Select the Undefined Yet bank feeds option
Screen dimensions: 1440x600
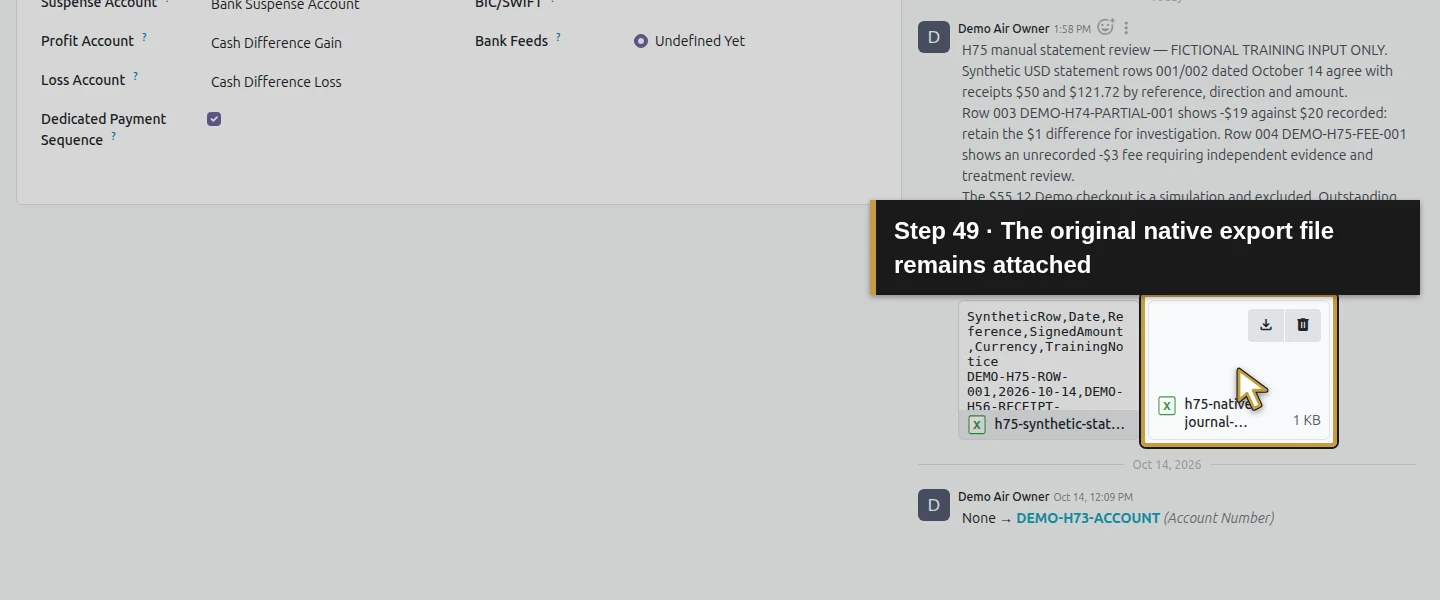(641, 41)
